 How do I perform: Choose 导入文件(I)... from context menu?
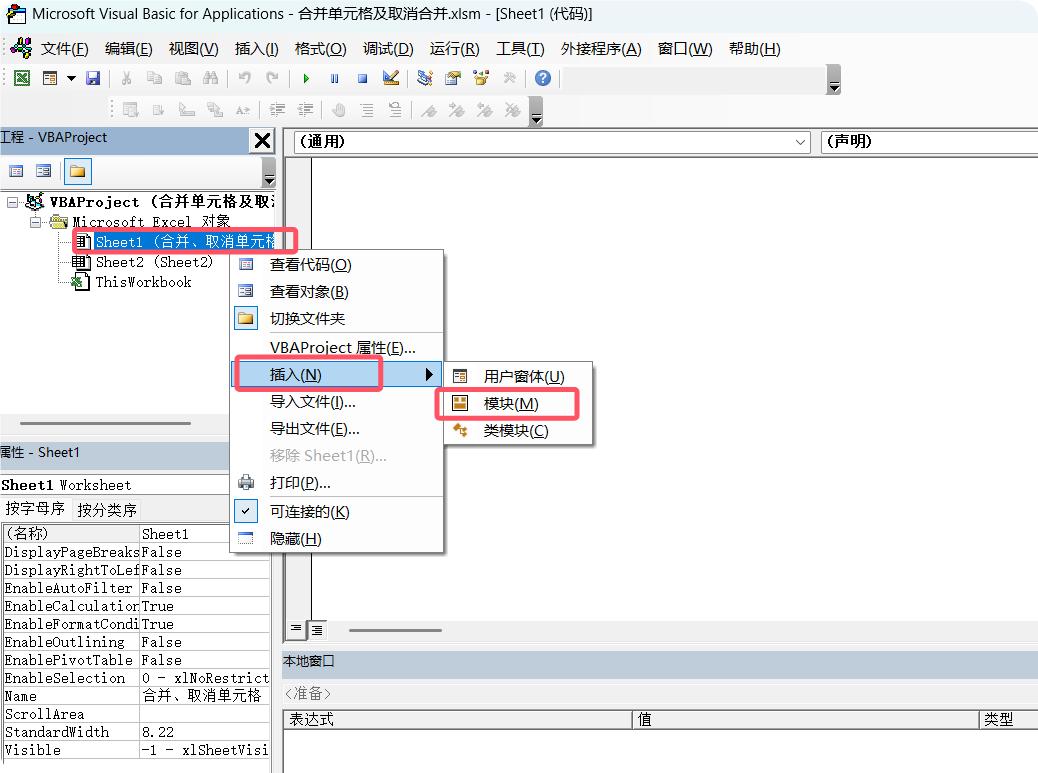(x=336, y=402)
